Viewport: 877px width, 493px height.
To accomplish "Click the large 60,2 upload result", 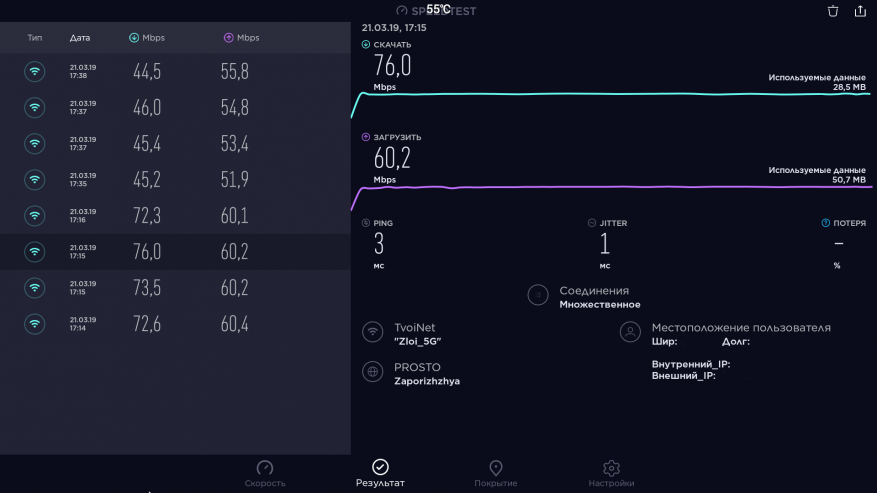I will point(392,158).
